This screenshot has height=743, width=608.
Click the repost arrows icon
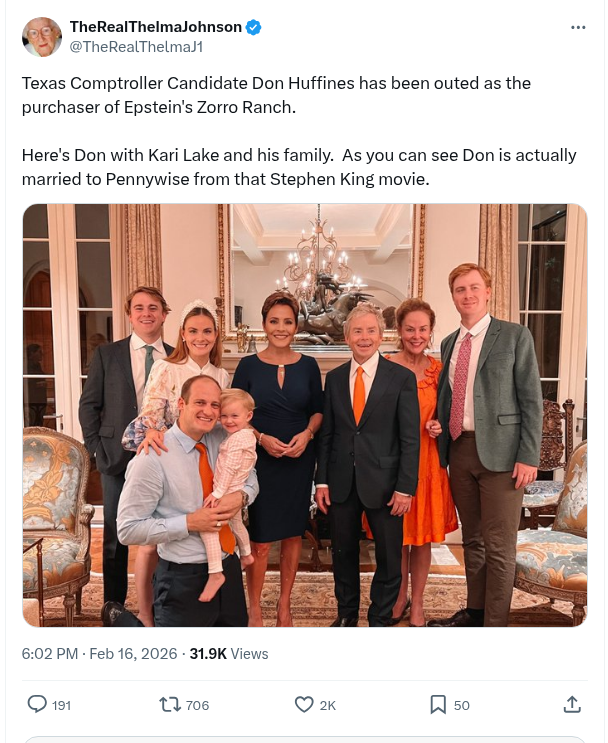point(170,705)
